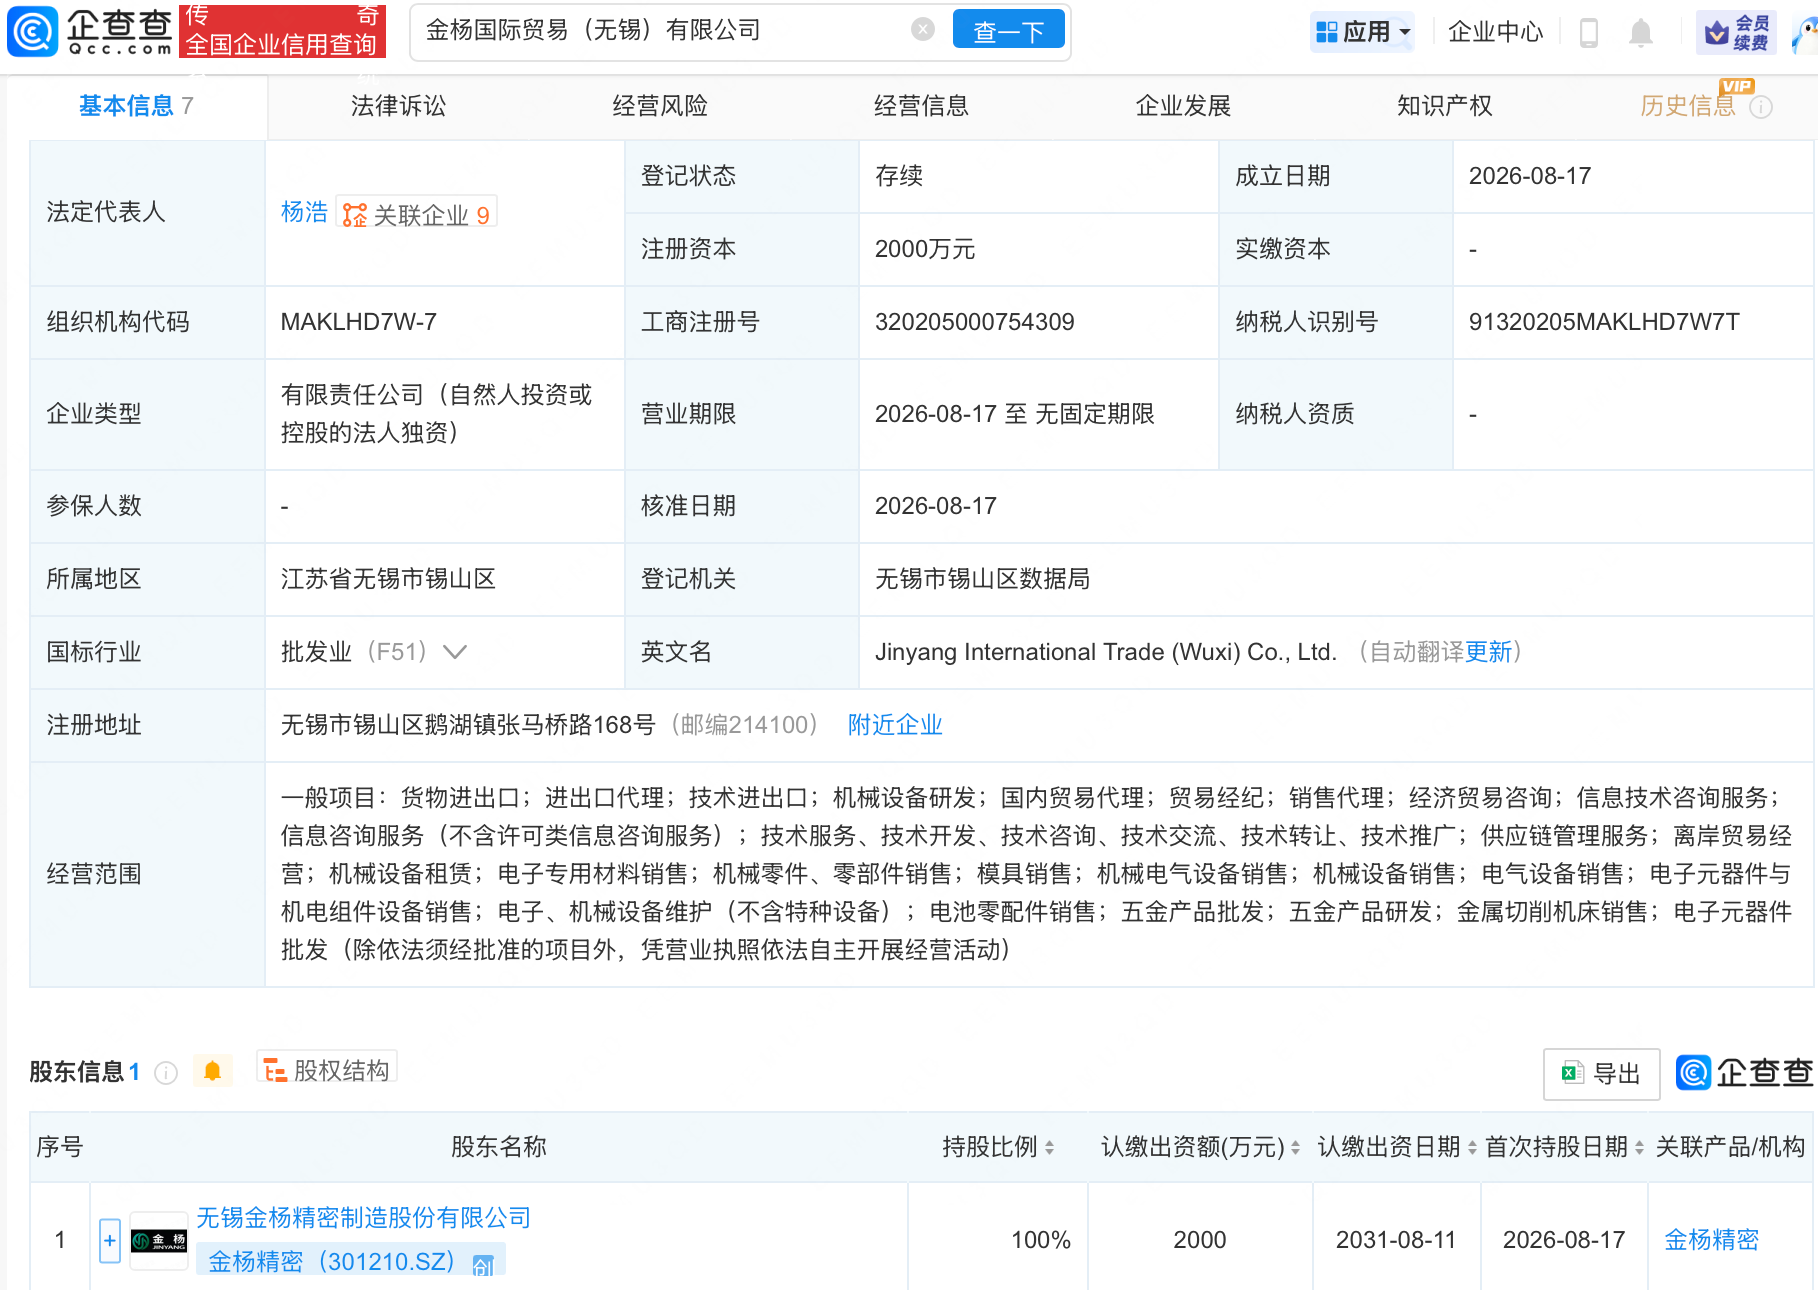The height and width of the screenshot is (1290, 1818).
Task: Click registered capital 2000万元 value
Action: coord(924,249)
